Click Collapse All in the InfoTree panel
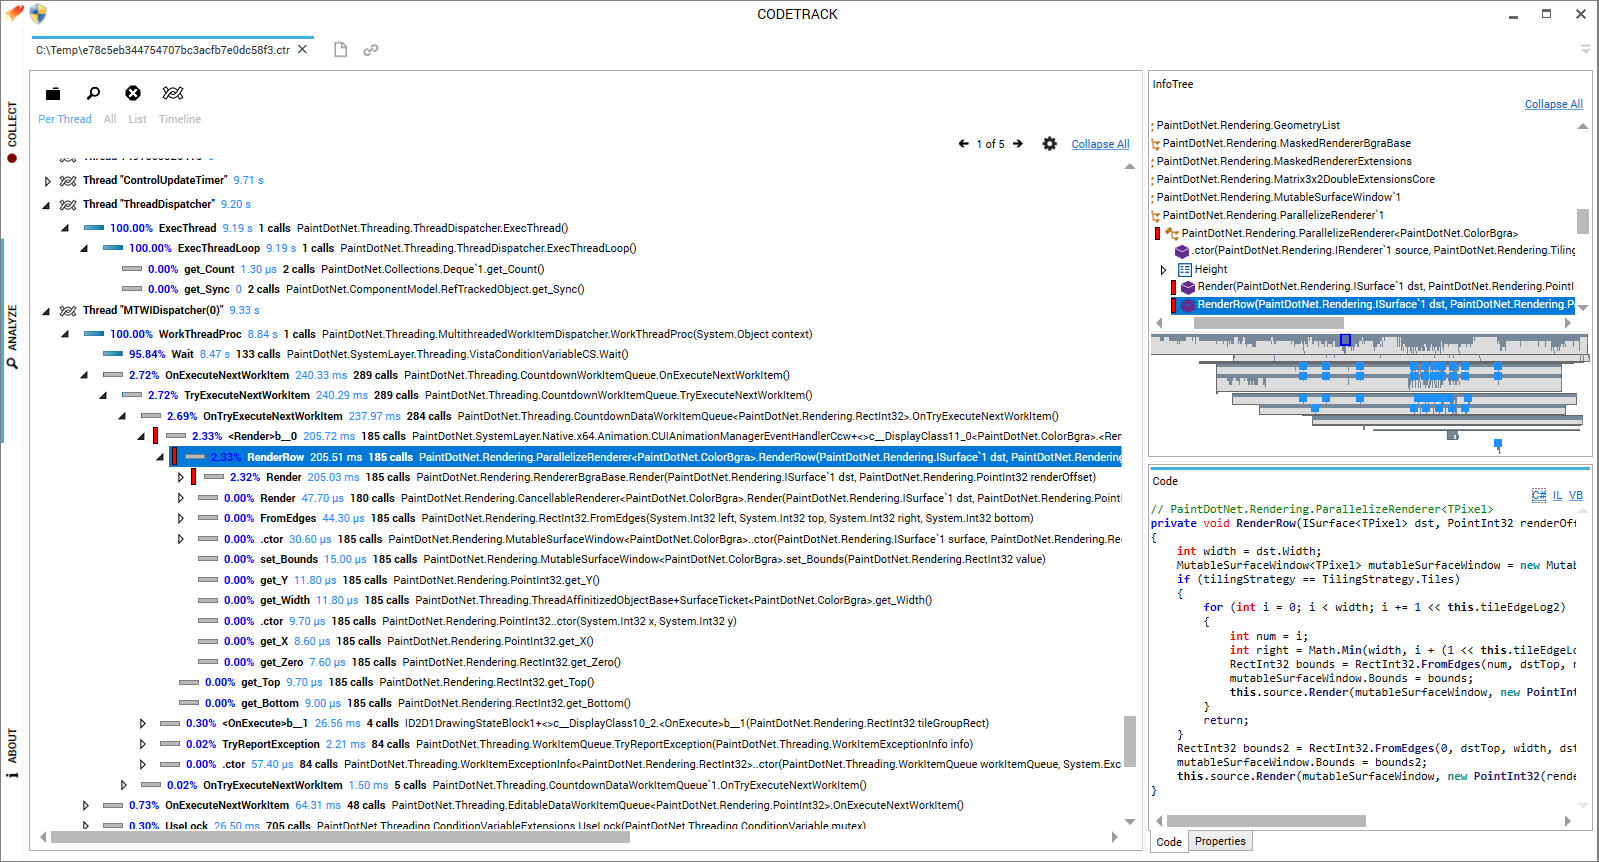The width and height of the screenshot is (1599, 862). coord(1553,104)
